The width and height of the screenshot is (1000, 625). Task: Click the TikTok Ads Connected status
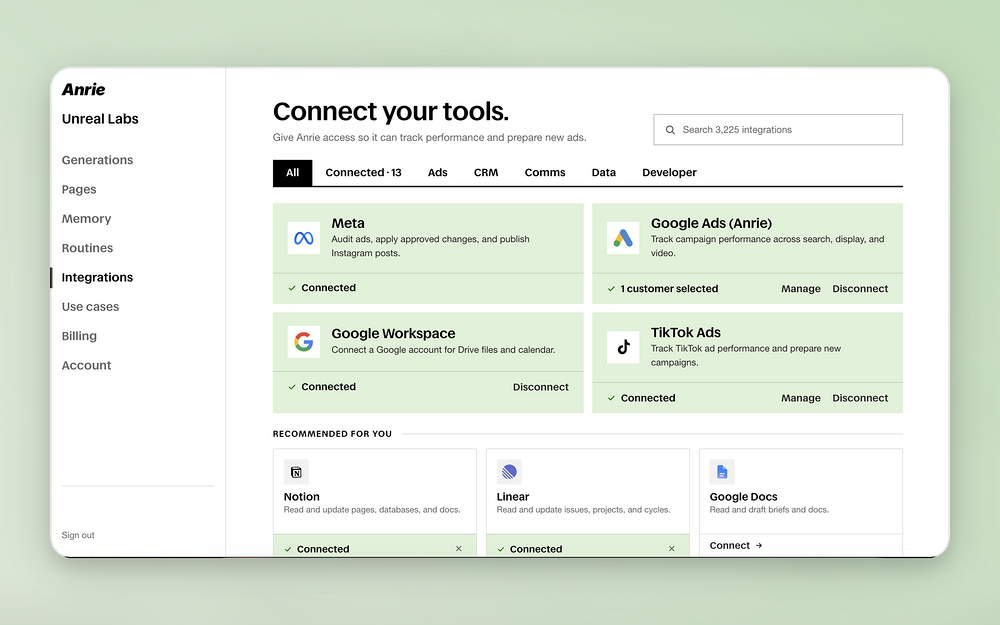point(648,398)
